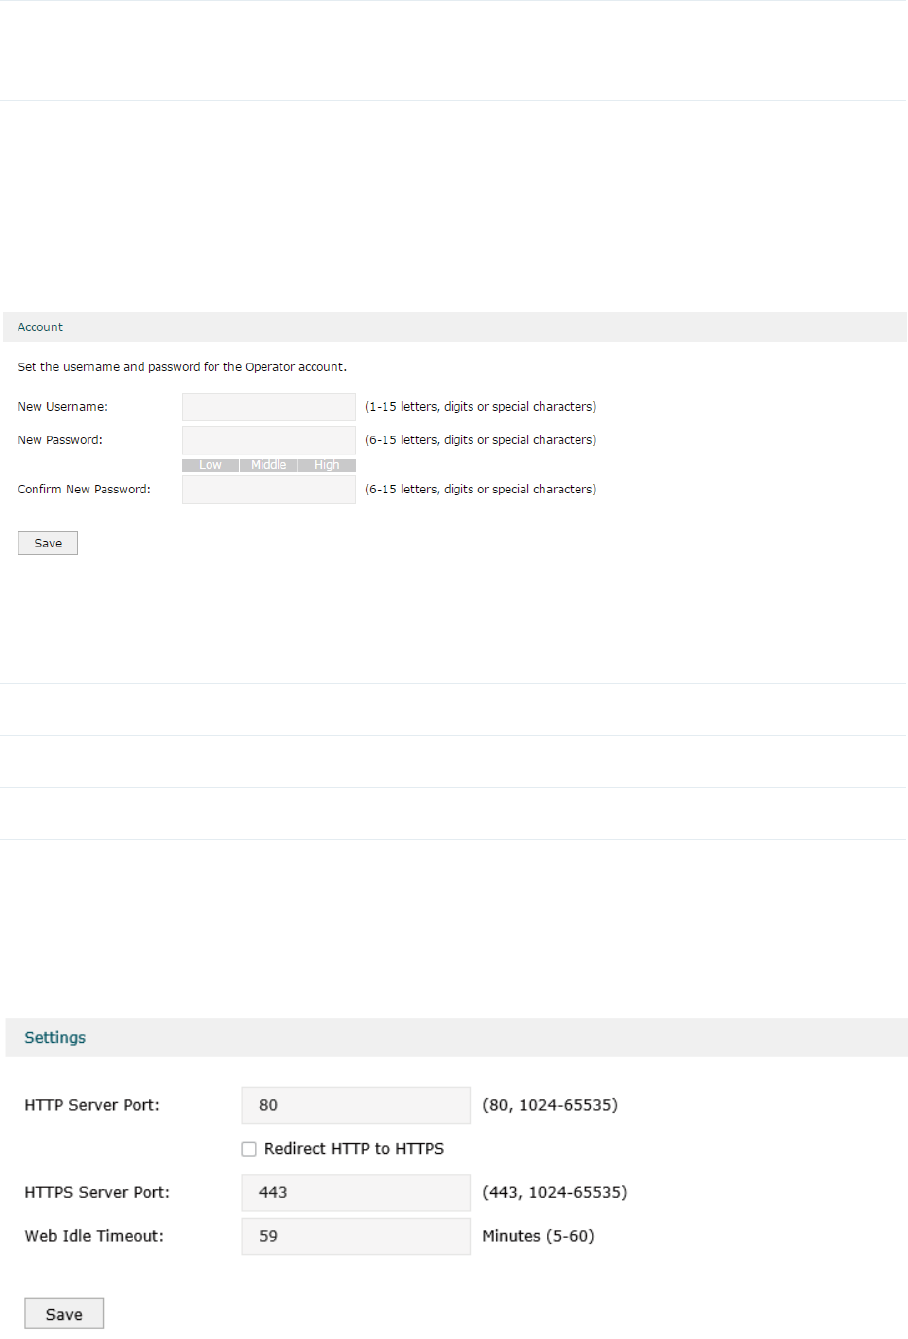Click the HTTP Server Port field
908x1339 pixels.
356,1105
